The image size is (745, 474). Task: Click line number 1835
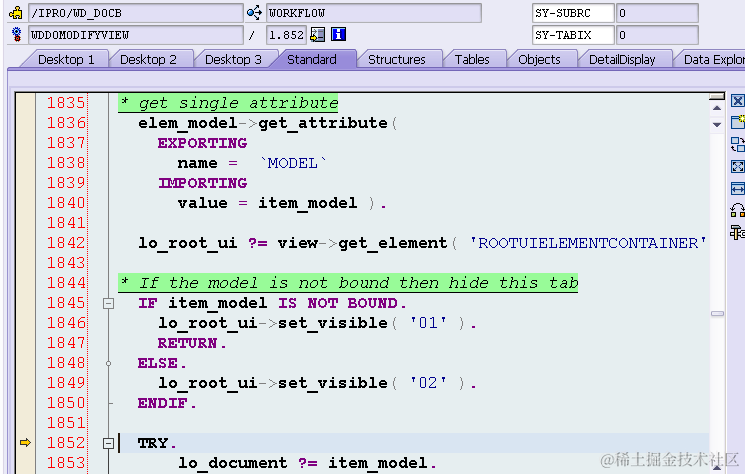pos(66,103)
